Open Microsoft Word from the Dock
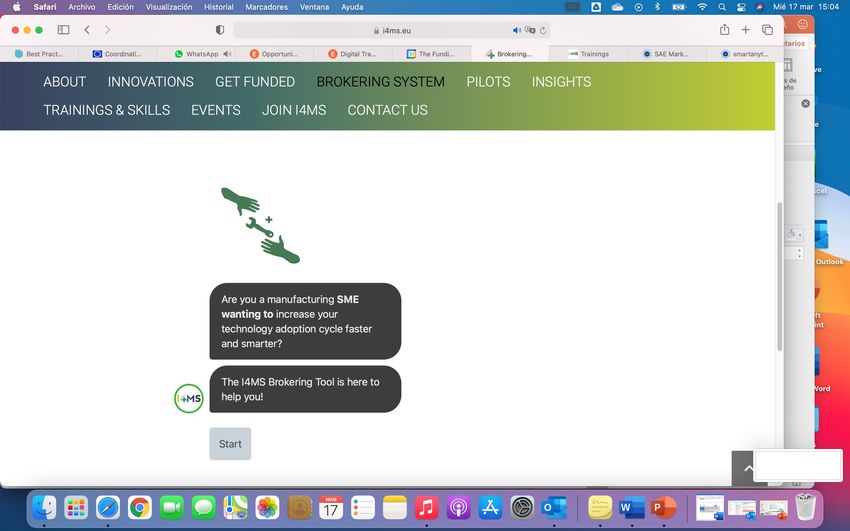850x531 pixels. [632, 508]
